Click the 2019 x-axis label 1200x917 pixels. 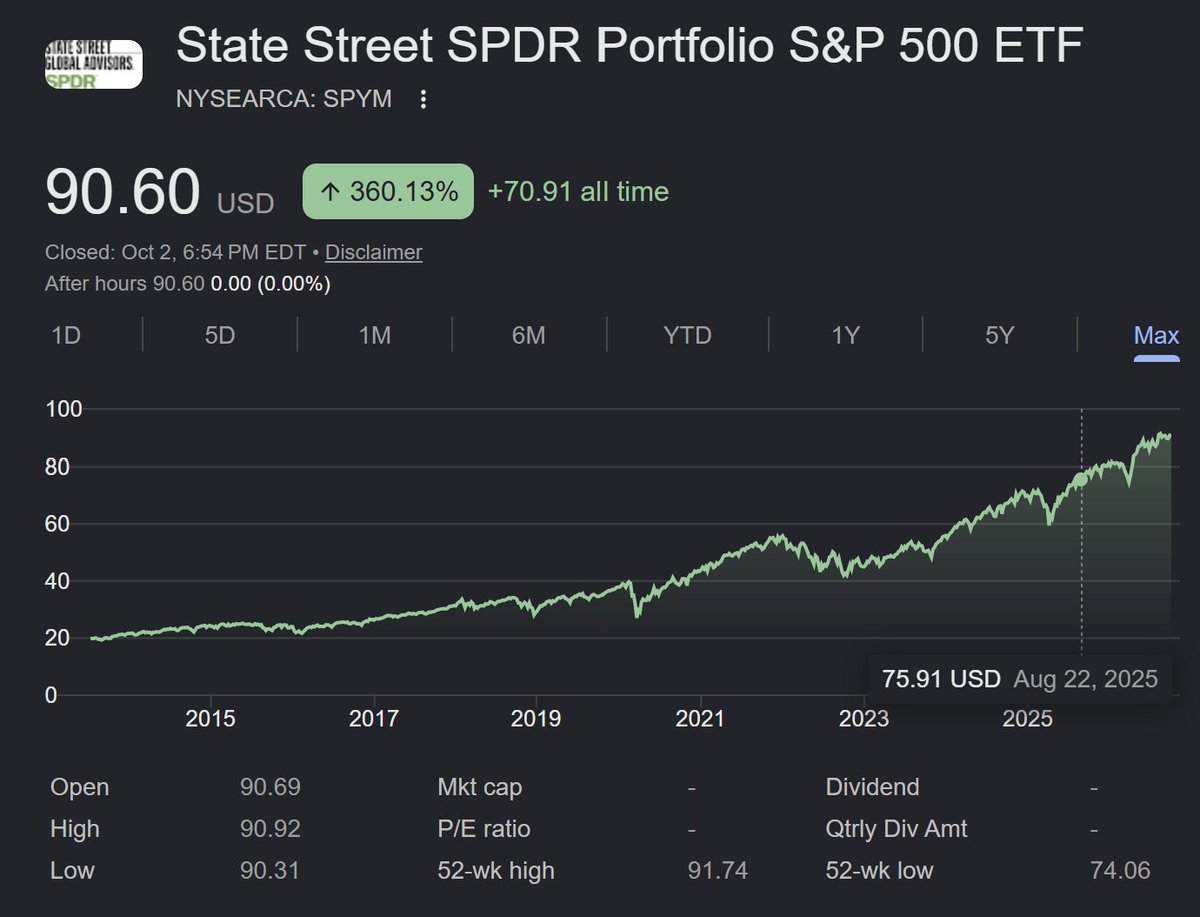coord(535,719)
